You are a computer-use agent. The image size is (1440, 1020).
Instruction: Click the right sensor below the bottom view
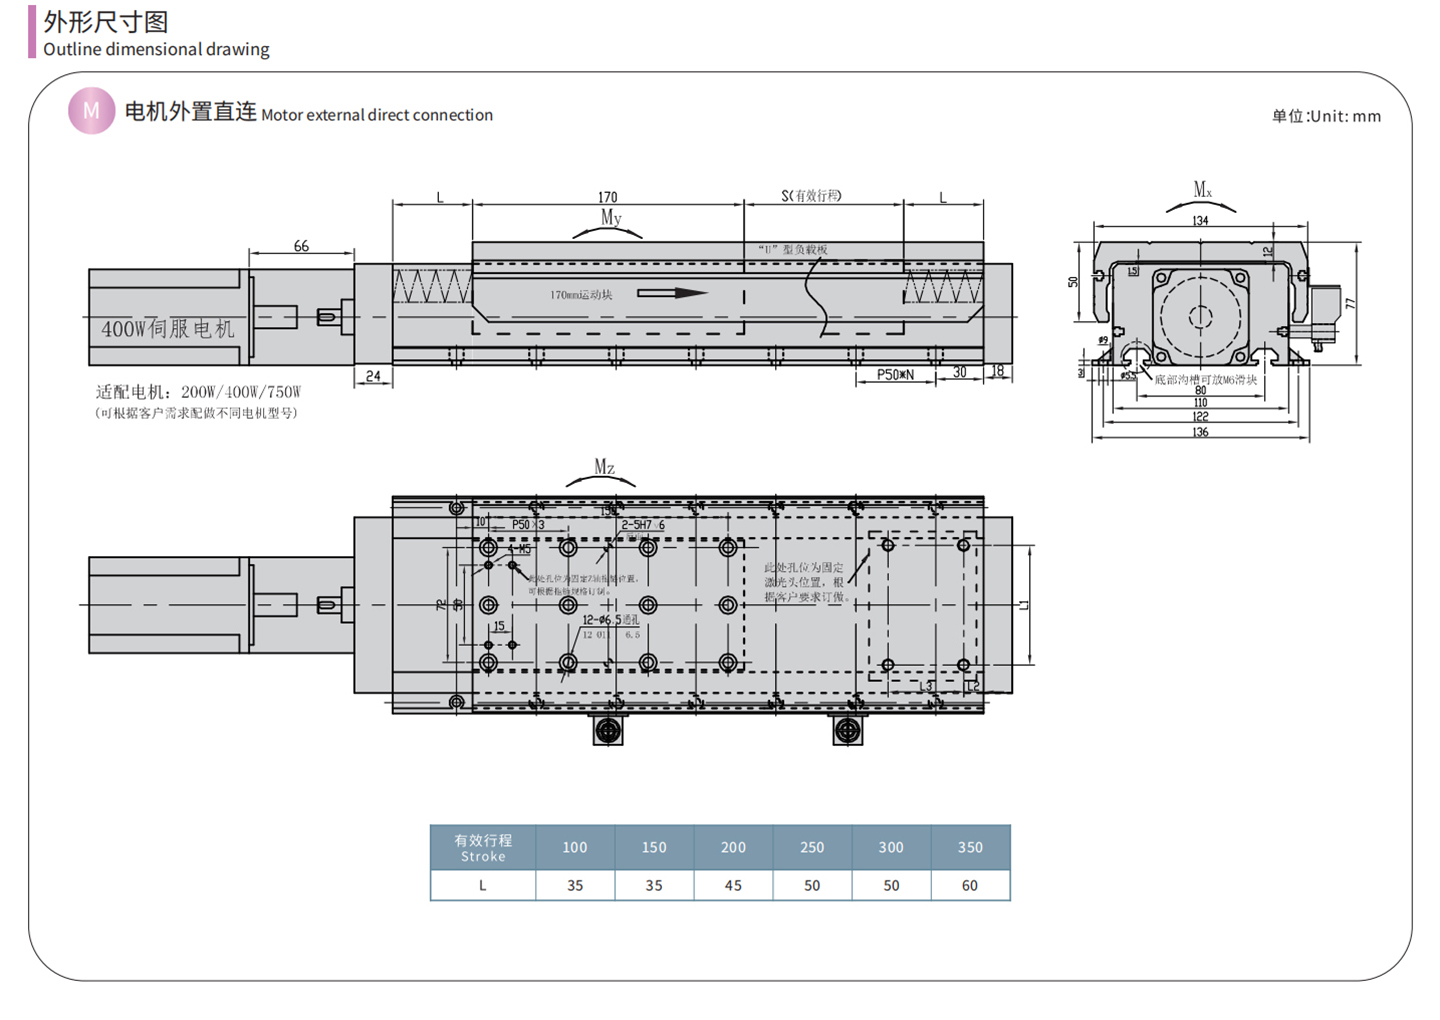point(847,731)
